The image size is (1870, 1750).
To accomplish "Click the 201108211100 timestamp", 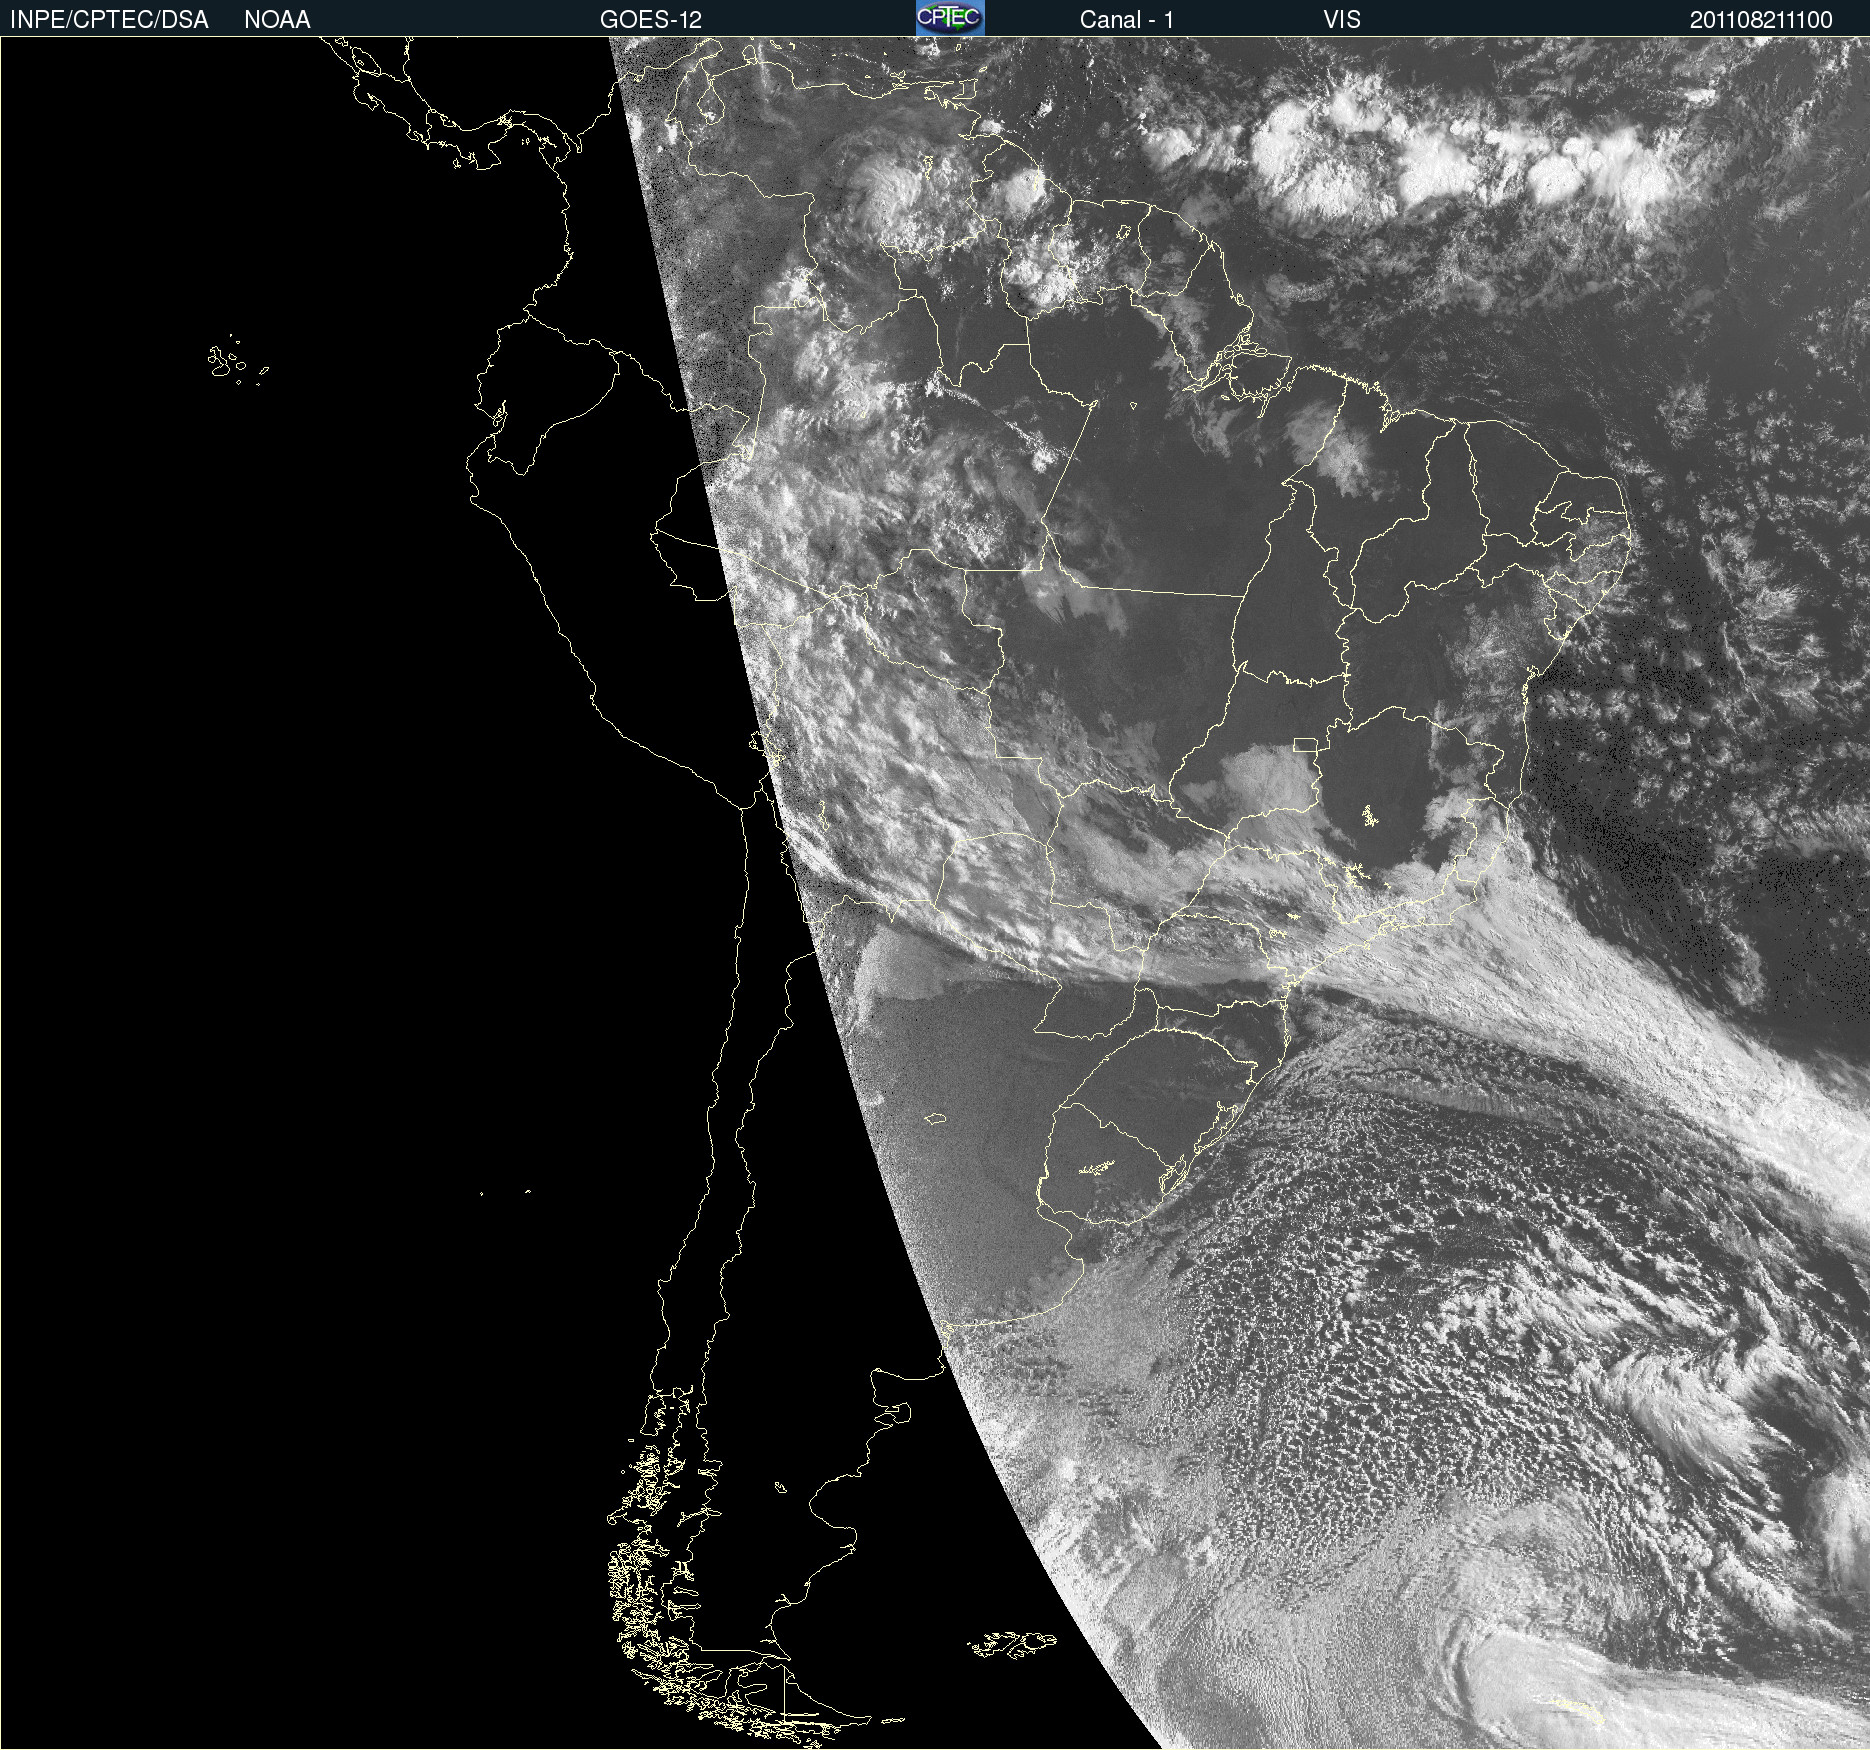I will pos(1761,20).
